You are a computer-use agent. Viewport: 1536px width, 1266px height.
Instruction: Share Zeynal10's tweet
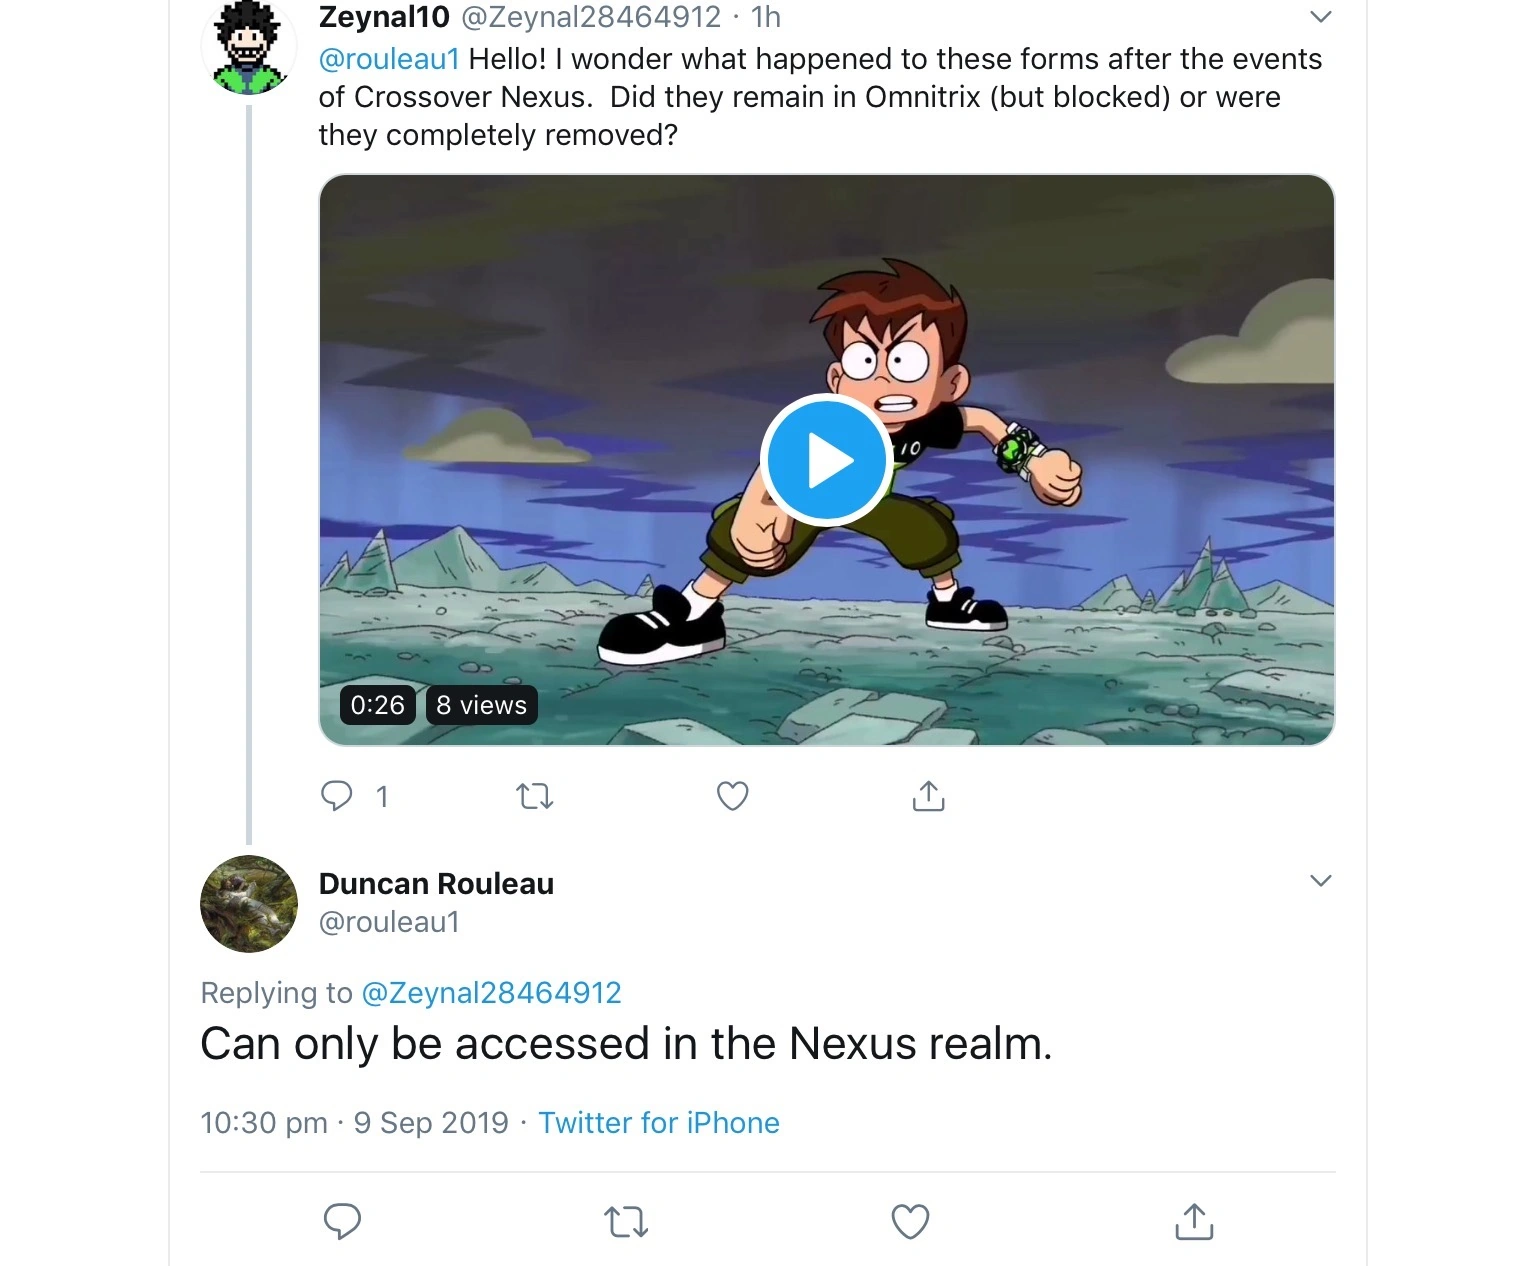[x=928, y=796]
